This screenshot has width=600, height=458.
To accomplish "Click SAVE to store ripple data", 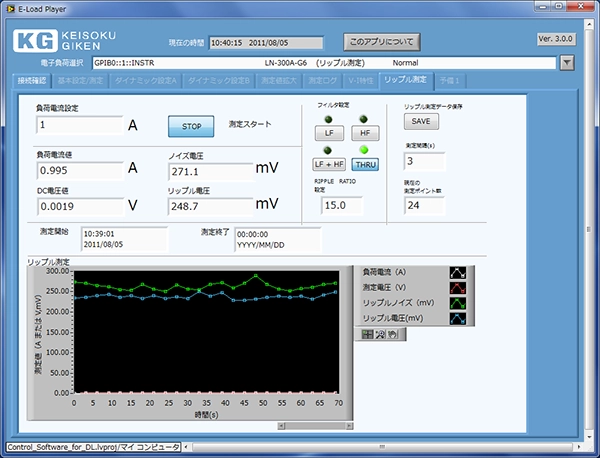I will point(421,121).
